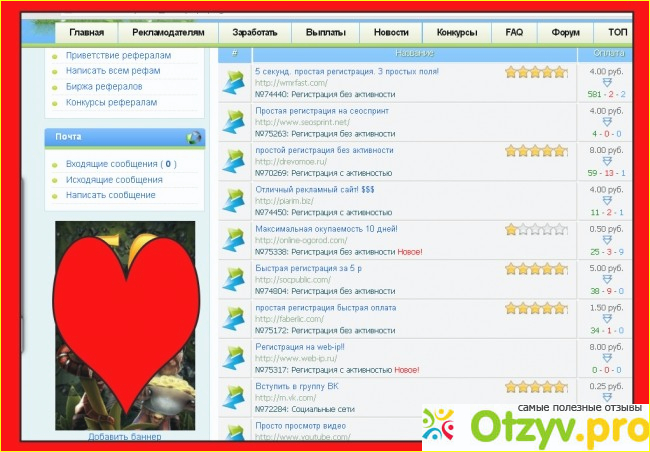This screenshot has height=452, width=650.
Task: Expand details arrow under 4.00 руб. first task
Action: point(606,83)
